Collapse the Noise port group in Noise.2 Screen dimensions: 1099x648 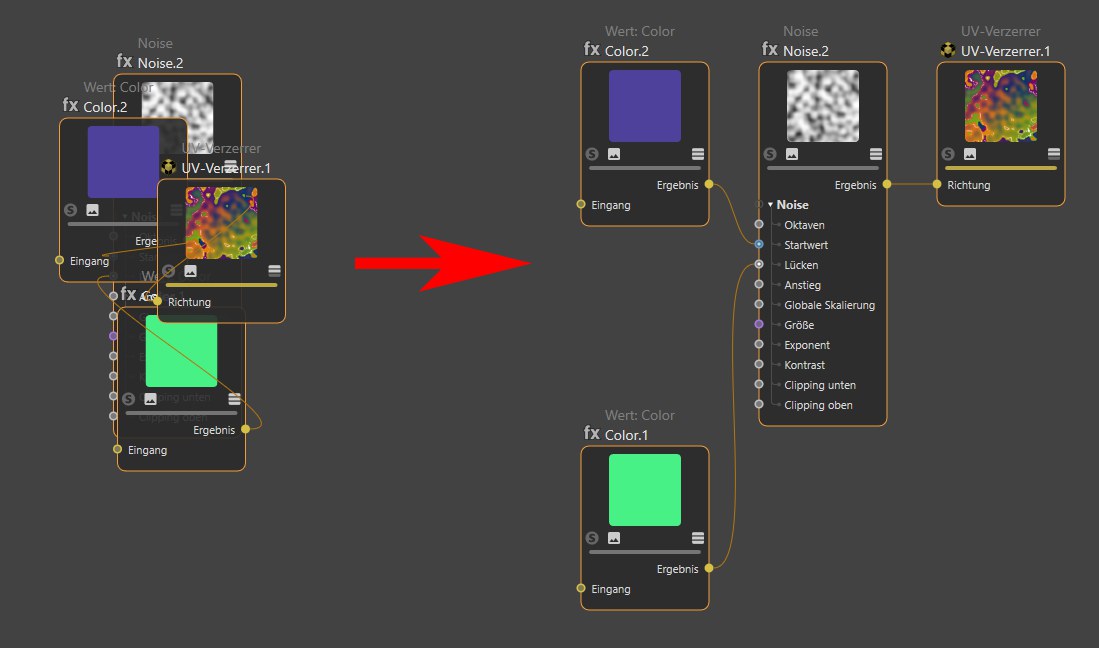pos(770,205)
